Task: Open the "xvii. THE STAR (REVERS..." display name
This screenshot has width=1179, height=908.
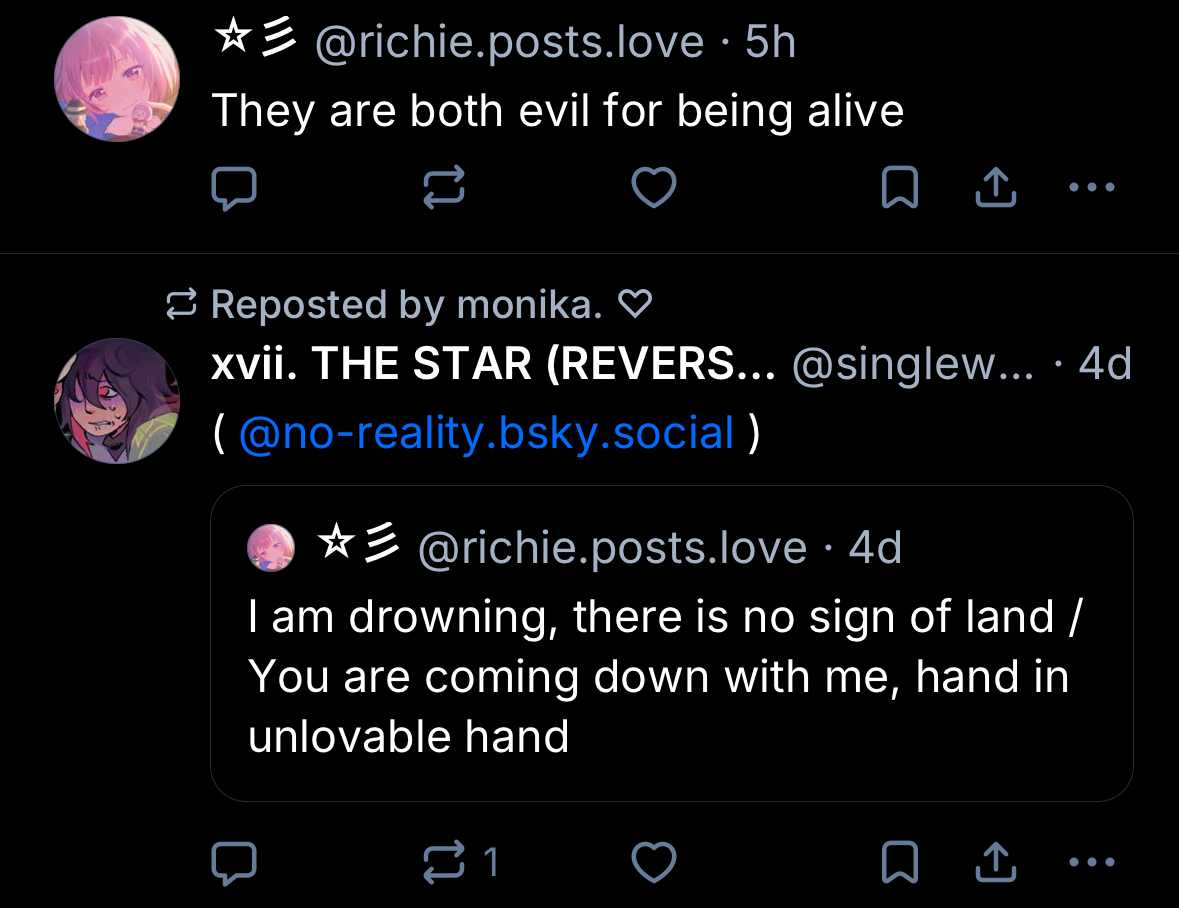Action: [x=493, y=365]
